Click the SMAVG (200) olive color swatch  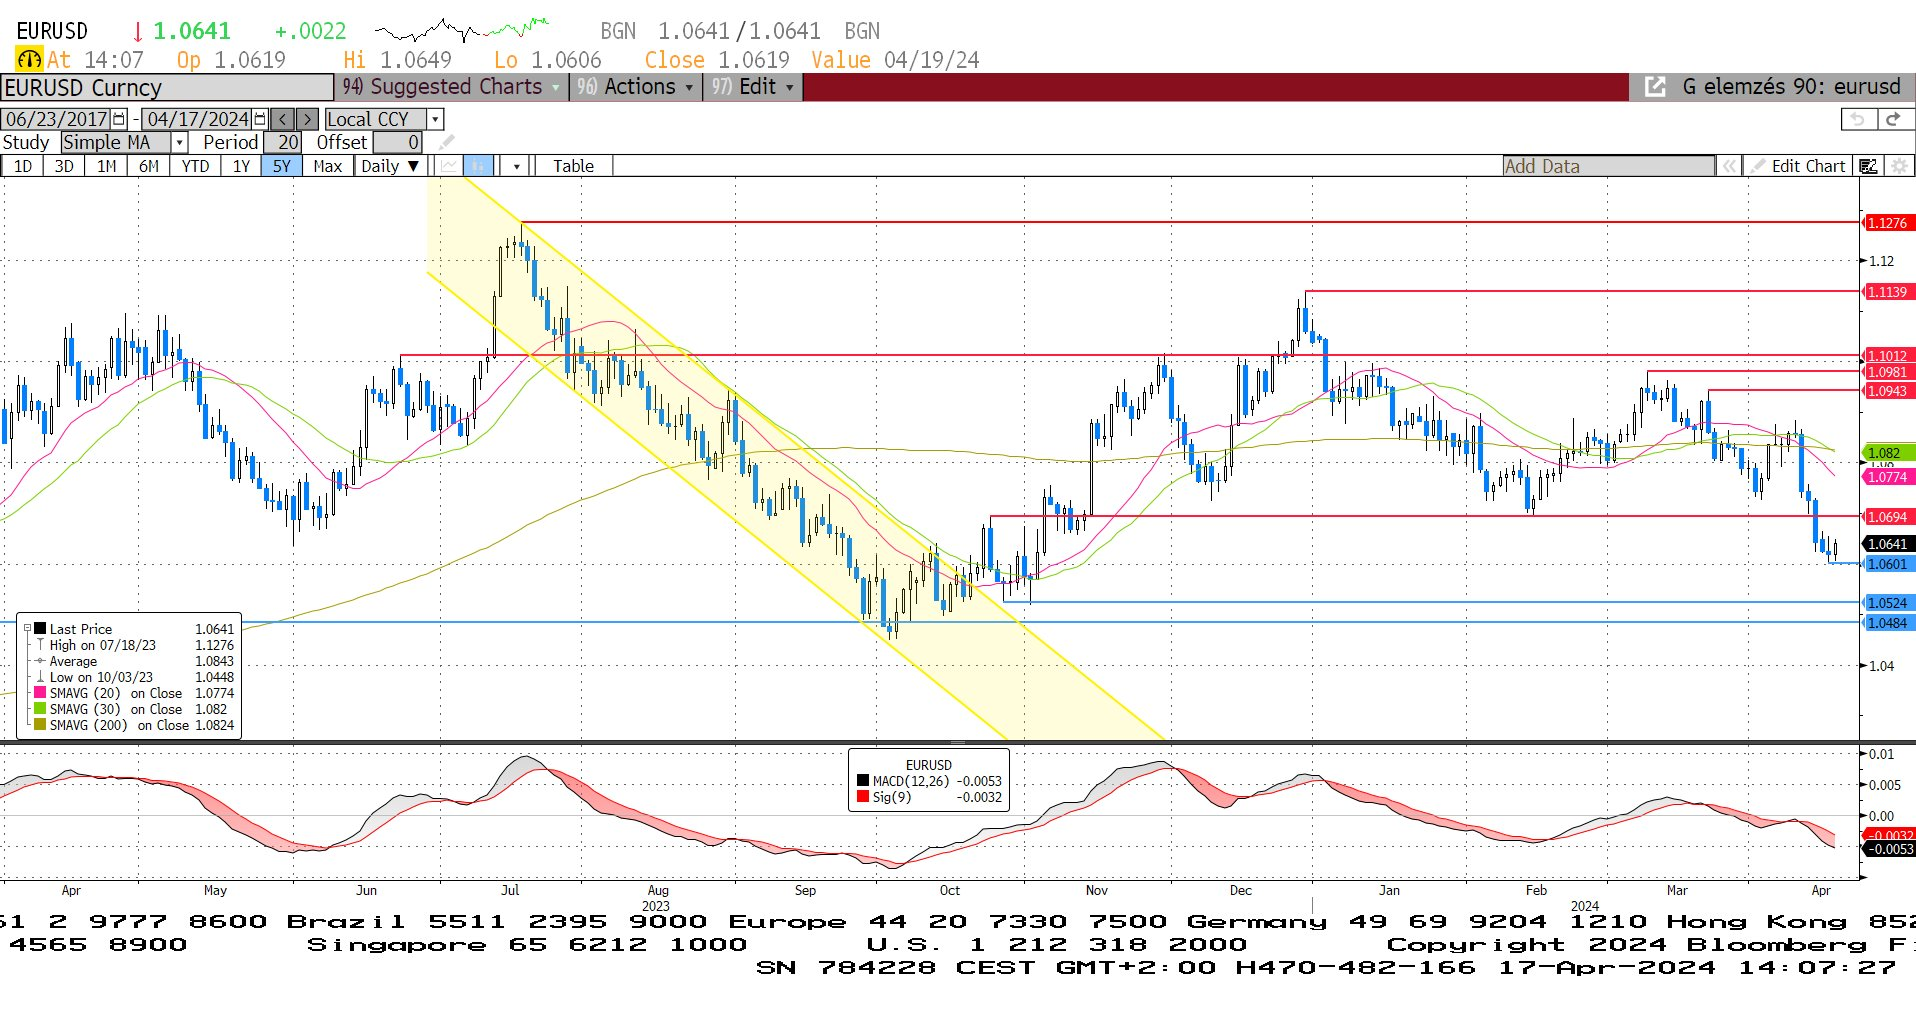pyautogui.click(x=40, y=725)
